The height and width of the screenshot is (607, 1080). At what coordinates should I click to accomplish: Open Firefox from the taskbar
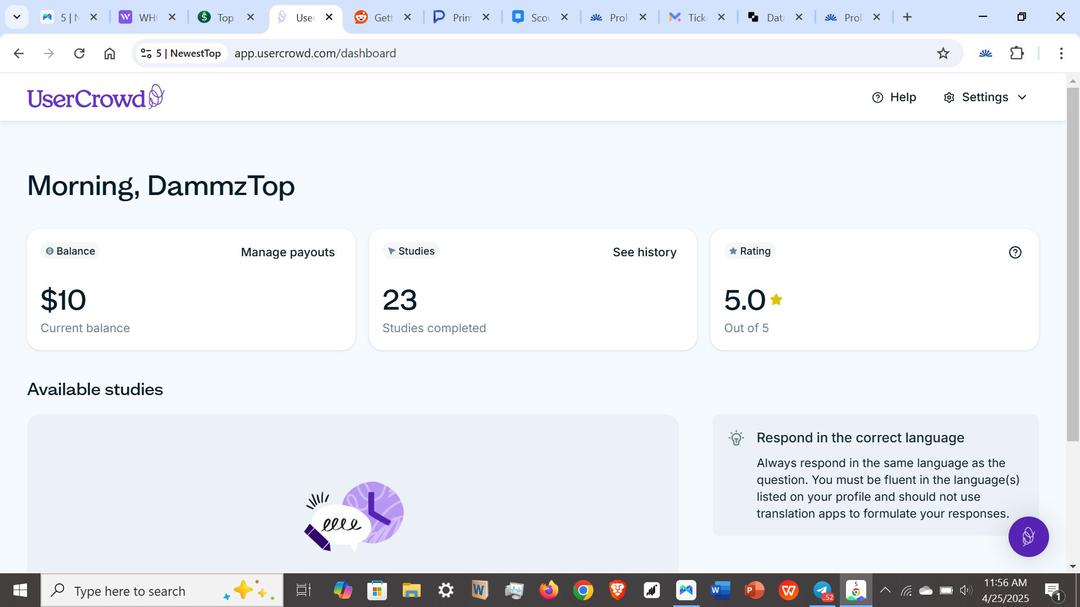548,590
